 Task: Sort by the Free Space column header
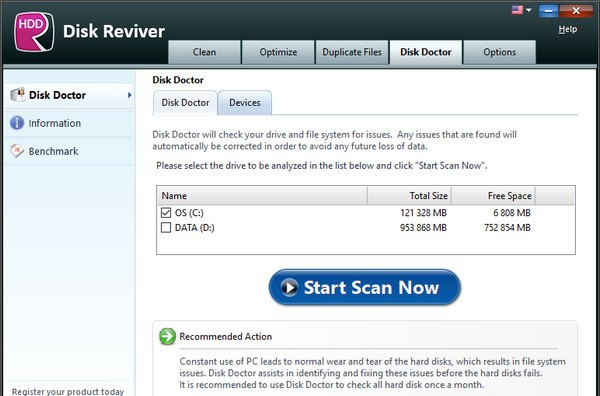(493, 196)
